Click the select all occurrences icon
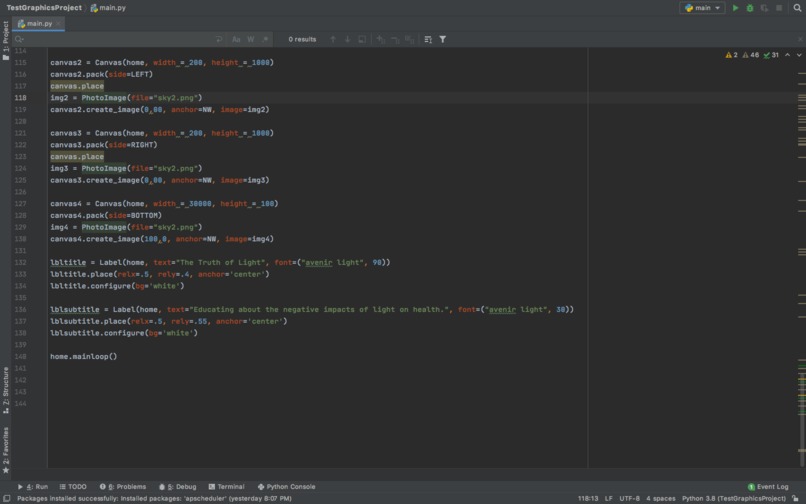The width and height of the screenshot is (806, 504). [x=362, y=39]
